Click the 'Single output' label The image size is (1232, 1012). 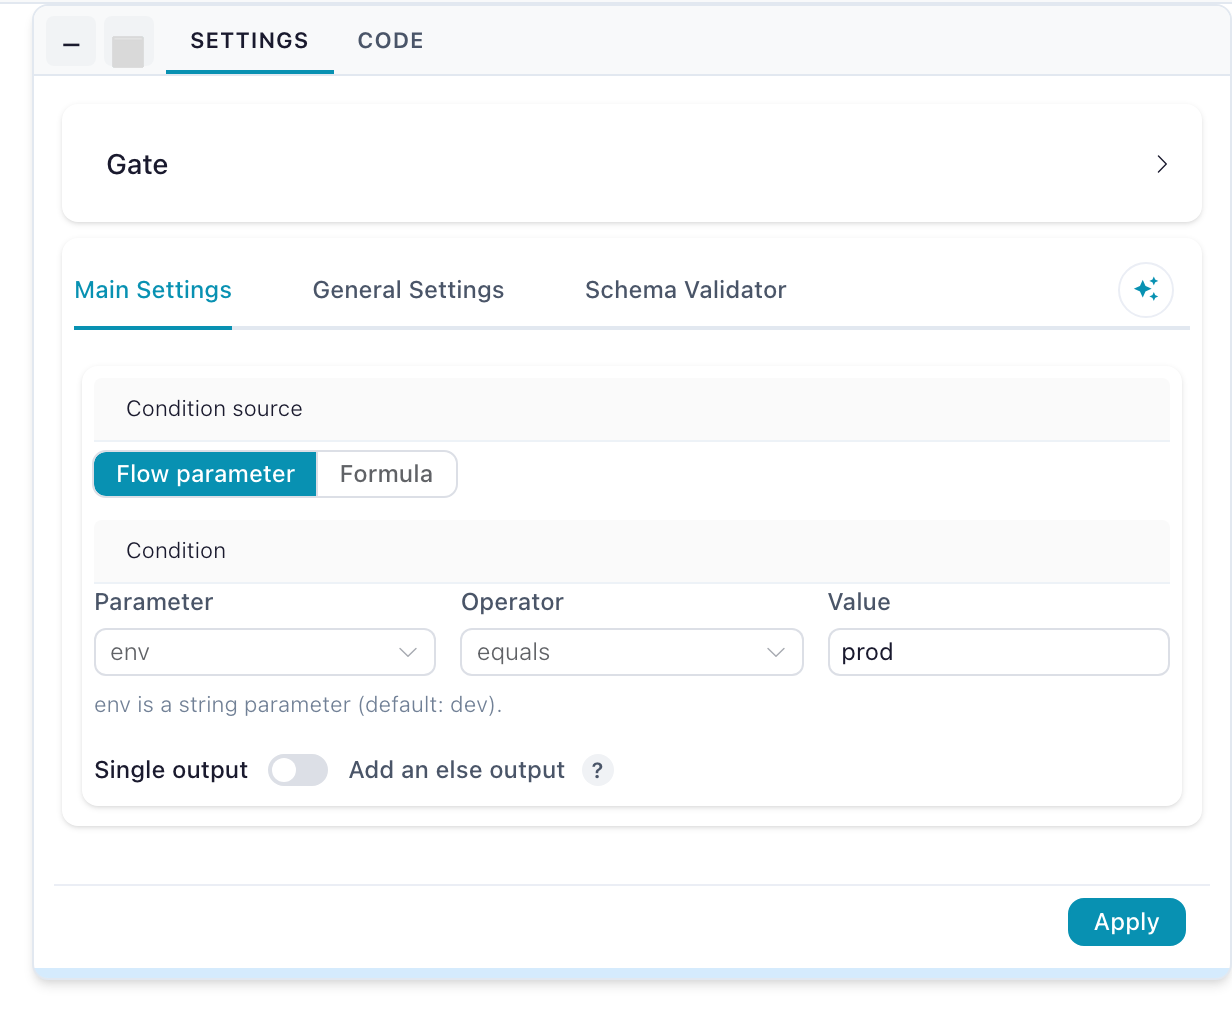coord(171,770)
